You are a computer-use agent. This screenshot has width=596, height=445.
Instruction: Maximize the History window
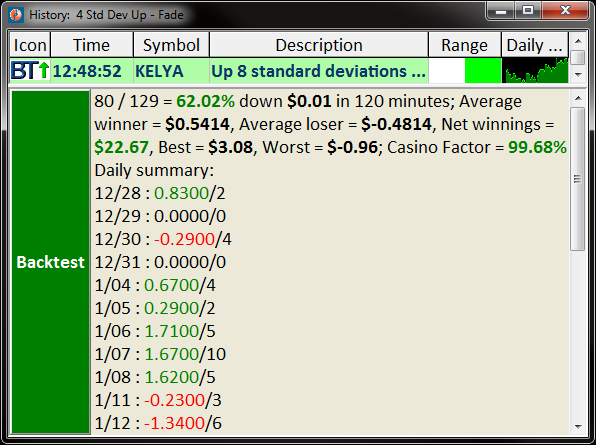[528, 10]
